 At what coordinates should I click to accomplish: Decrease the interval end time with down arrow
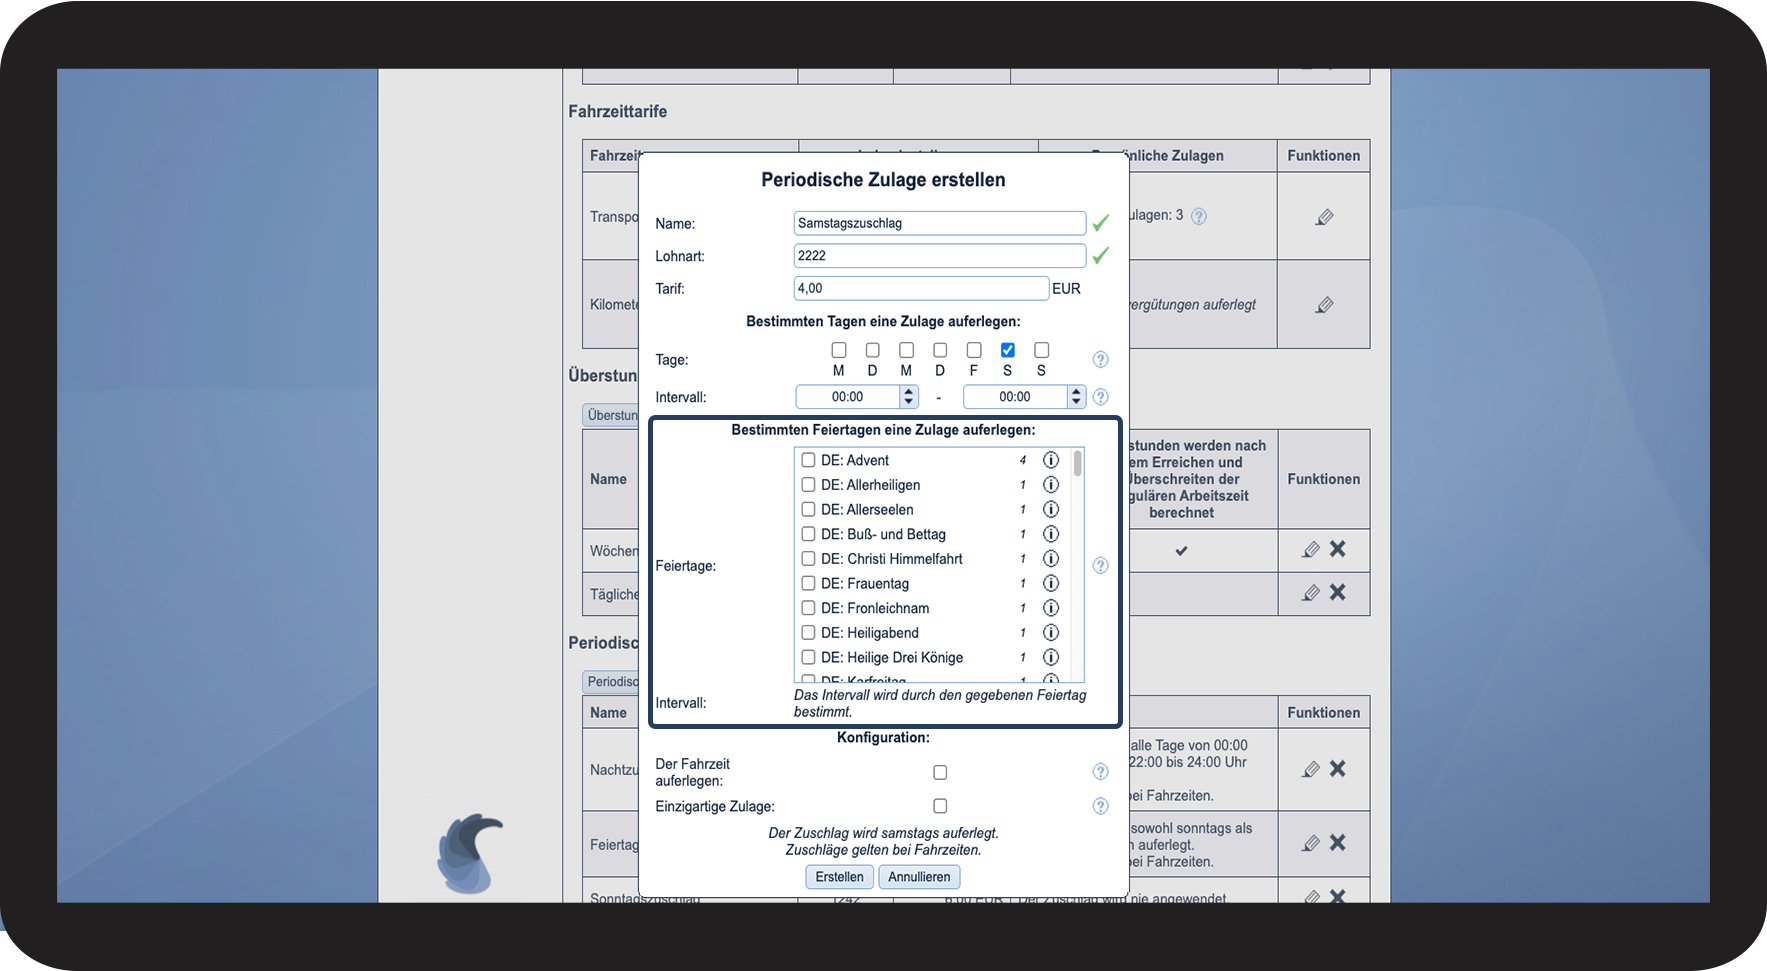pyautogui.click(x=1076, y=402)
